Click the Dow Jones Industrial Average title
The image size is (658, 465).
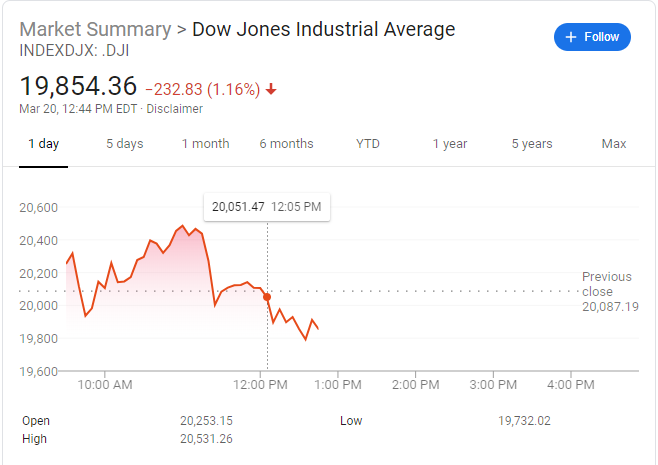[x=323, y=29]
